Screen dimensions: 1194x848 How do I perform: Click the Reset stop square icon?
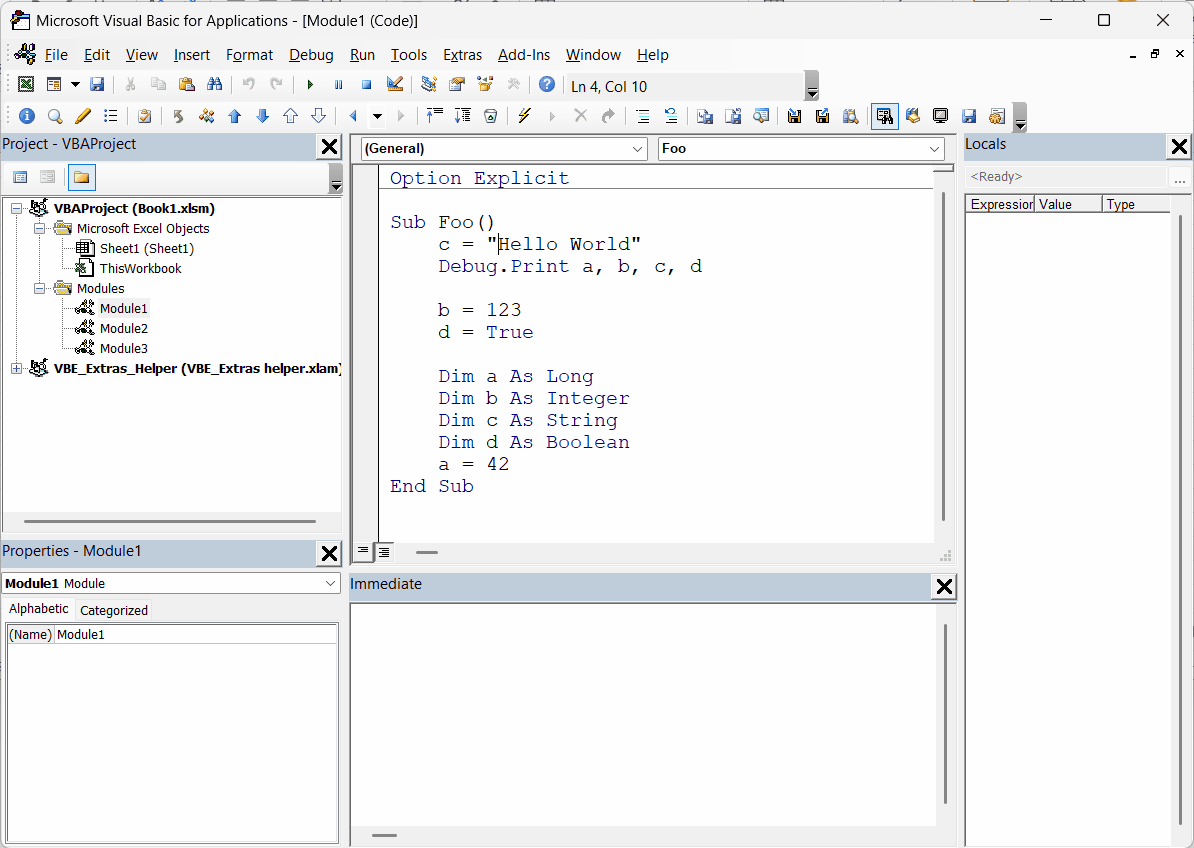(x=366, y=84)
